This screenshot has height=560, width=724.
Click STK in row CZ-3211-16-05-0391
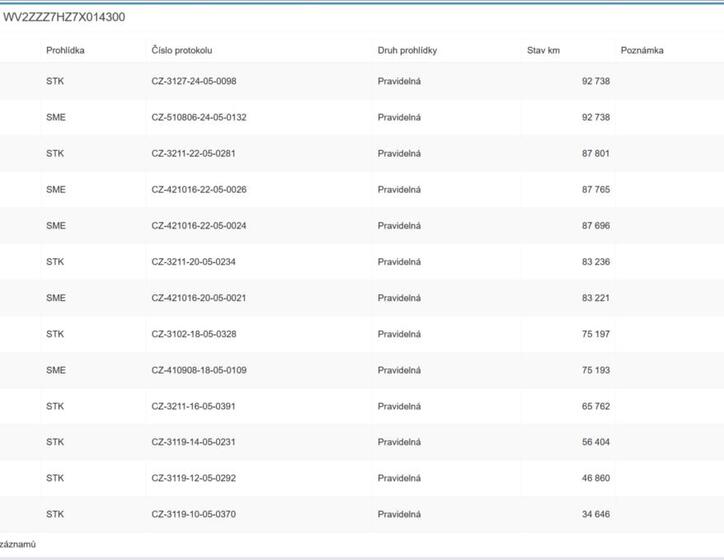tap(55, 406)
